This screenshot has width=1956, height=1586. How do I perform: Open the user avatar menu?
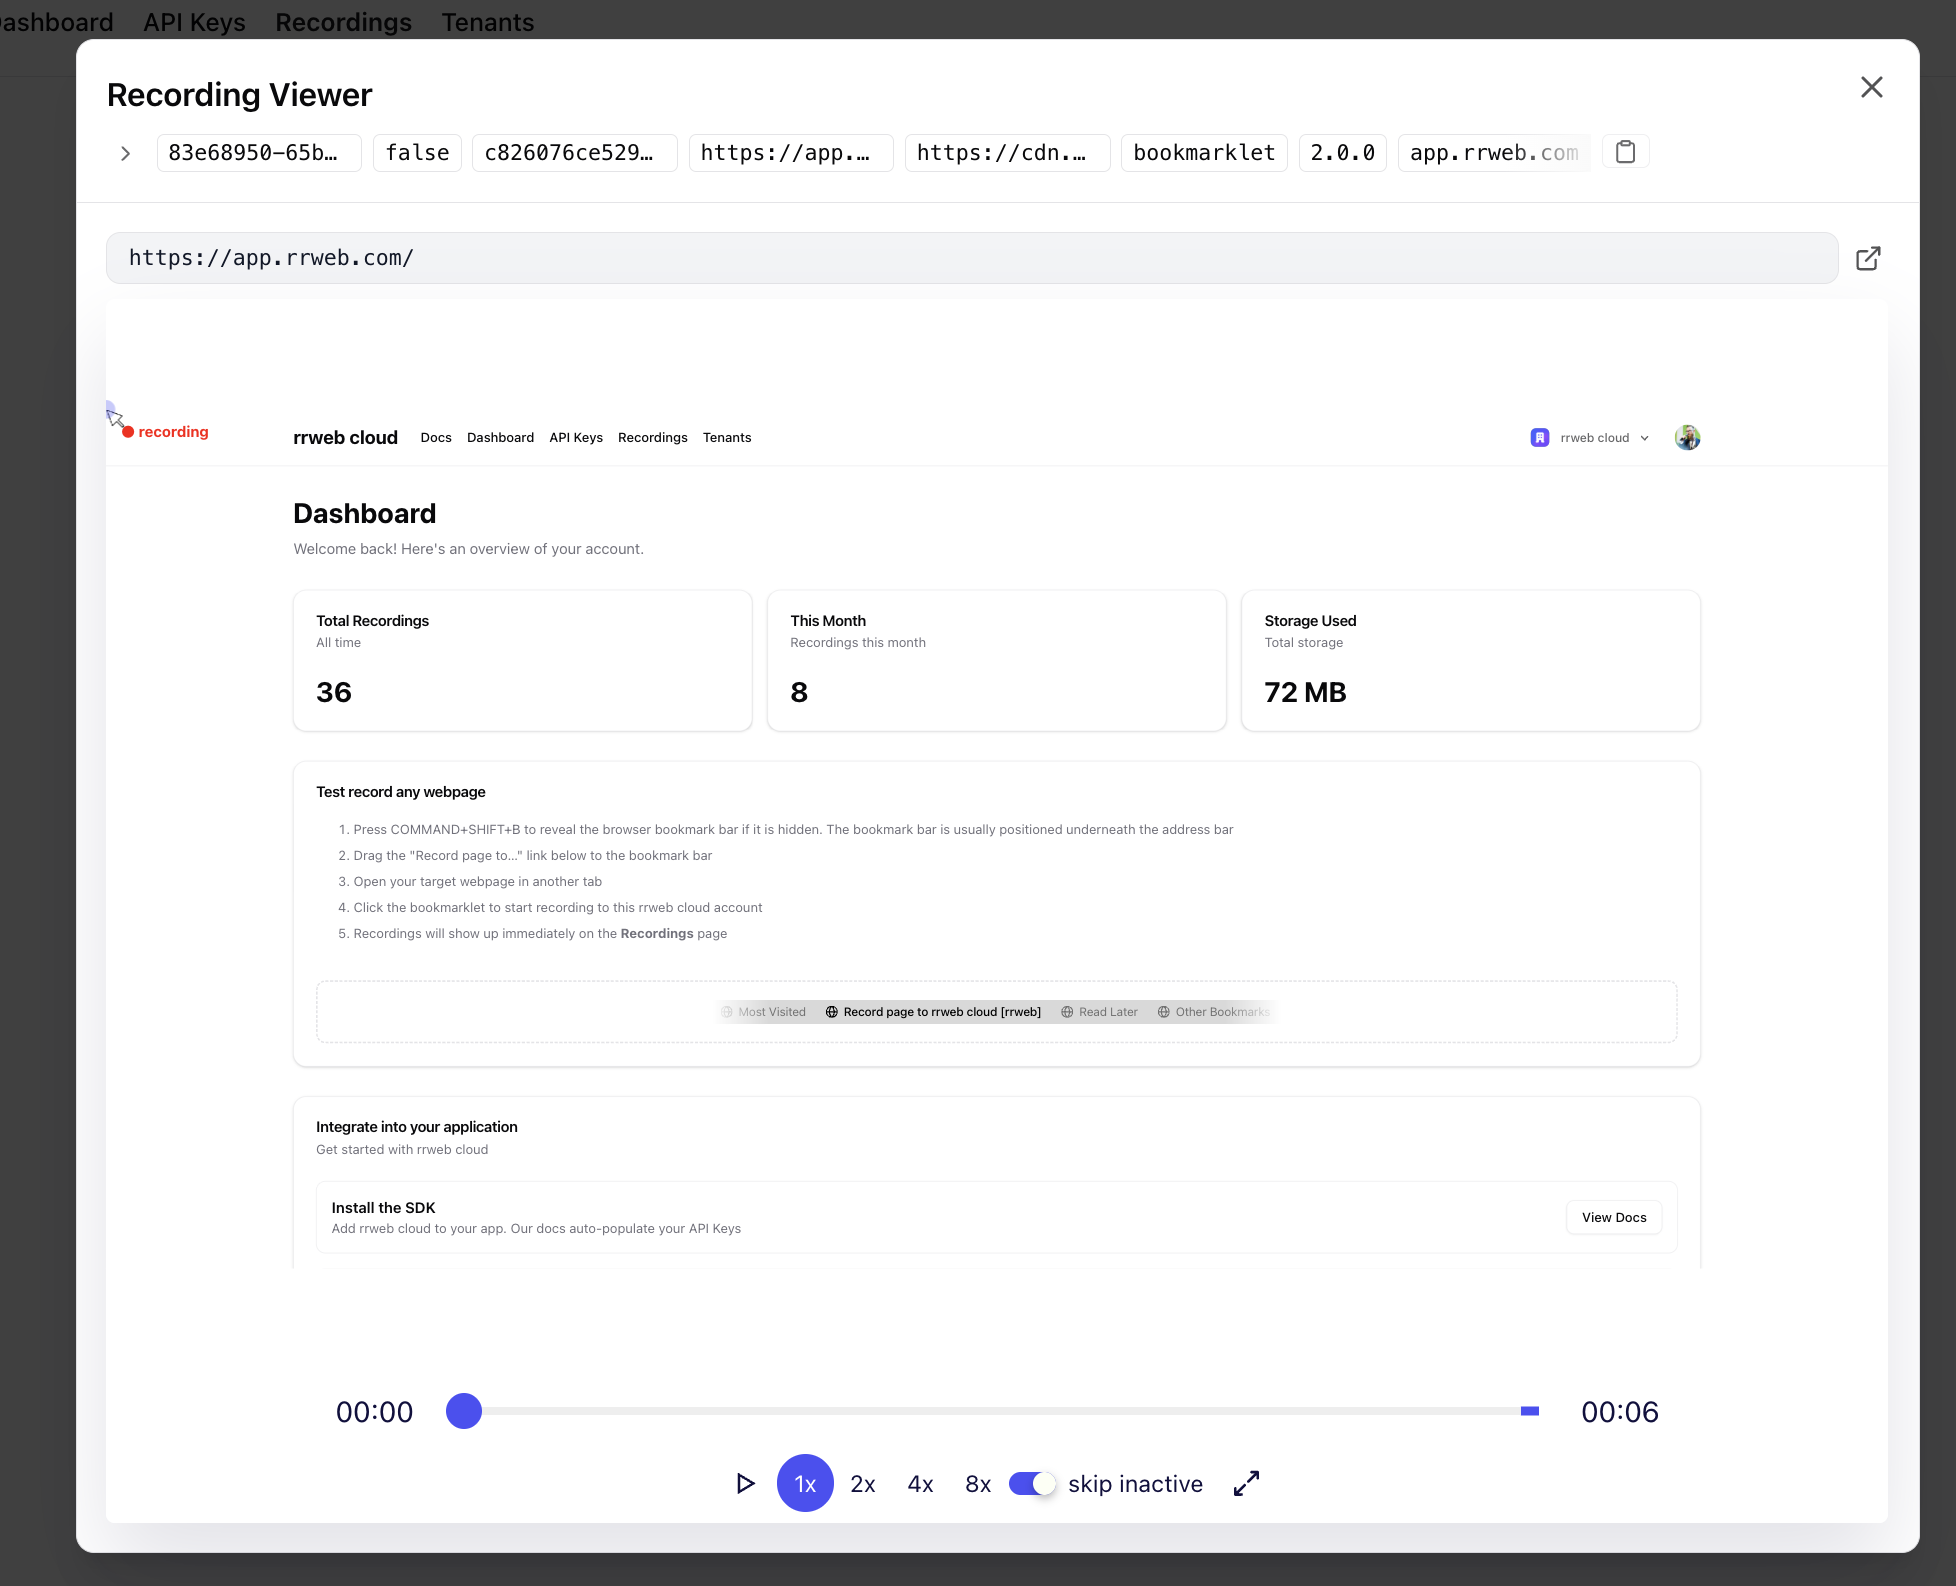point(1687,437)
